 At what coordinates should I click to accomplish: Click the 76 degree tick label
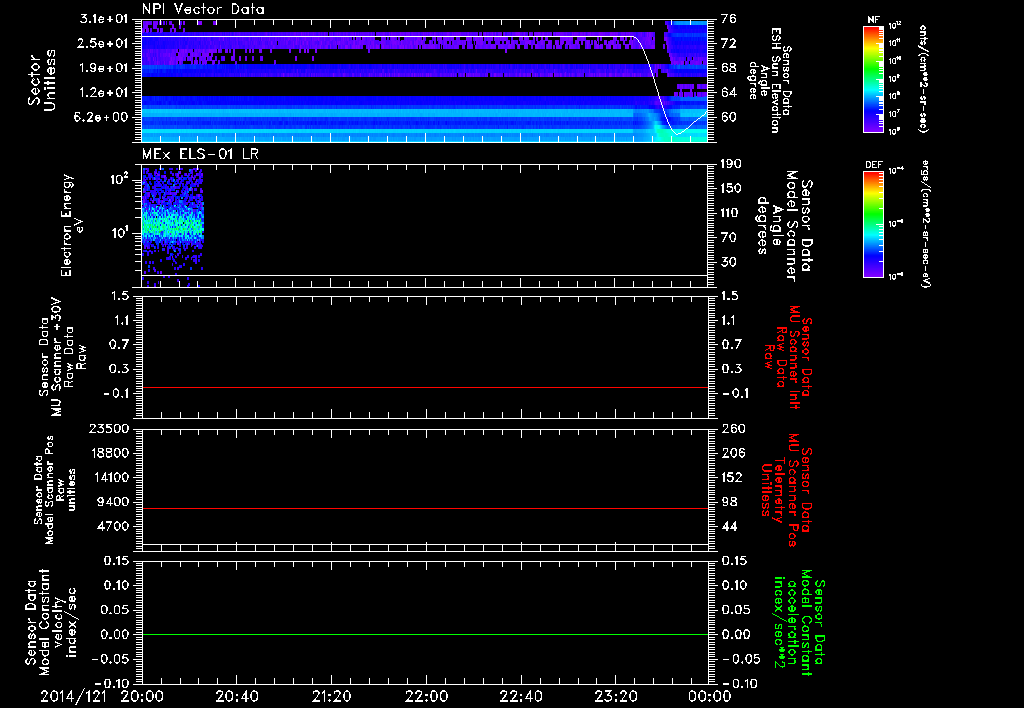tap(729, 18)
